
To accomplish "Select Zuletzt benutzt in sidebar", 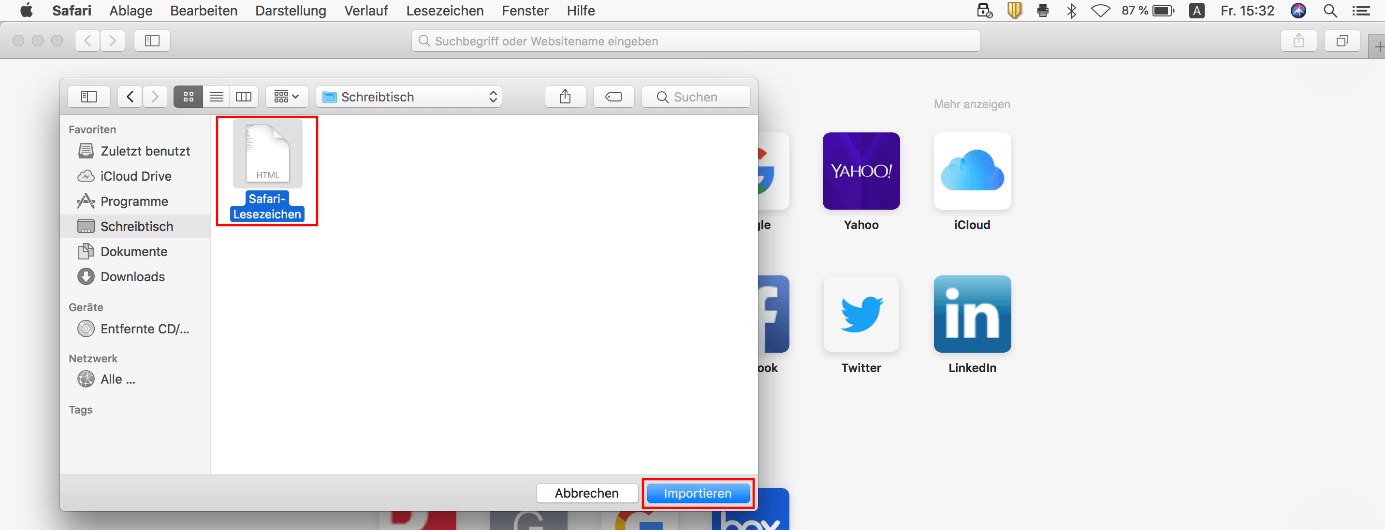I will (135, 151).
